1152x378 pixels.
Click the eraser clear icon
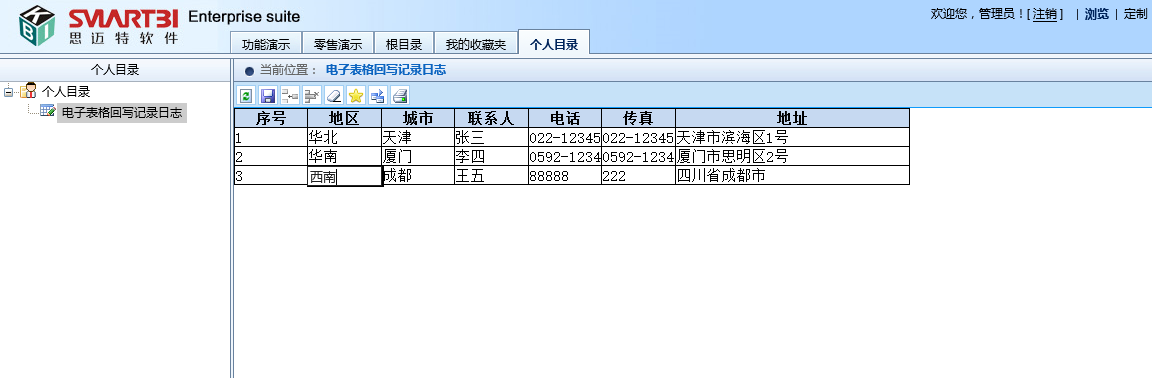pos(334,96)
